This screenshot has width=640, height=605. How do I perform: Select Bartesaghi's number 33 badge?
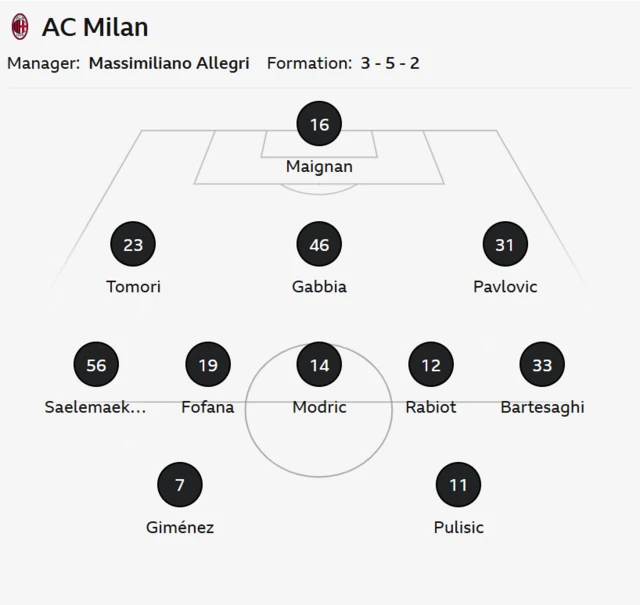point(542,365)
